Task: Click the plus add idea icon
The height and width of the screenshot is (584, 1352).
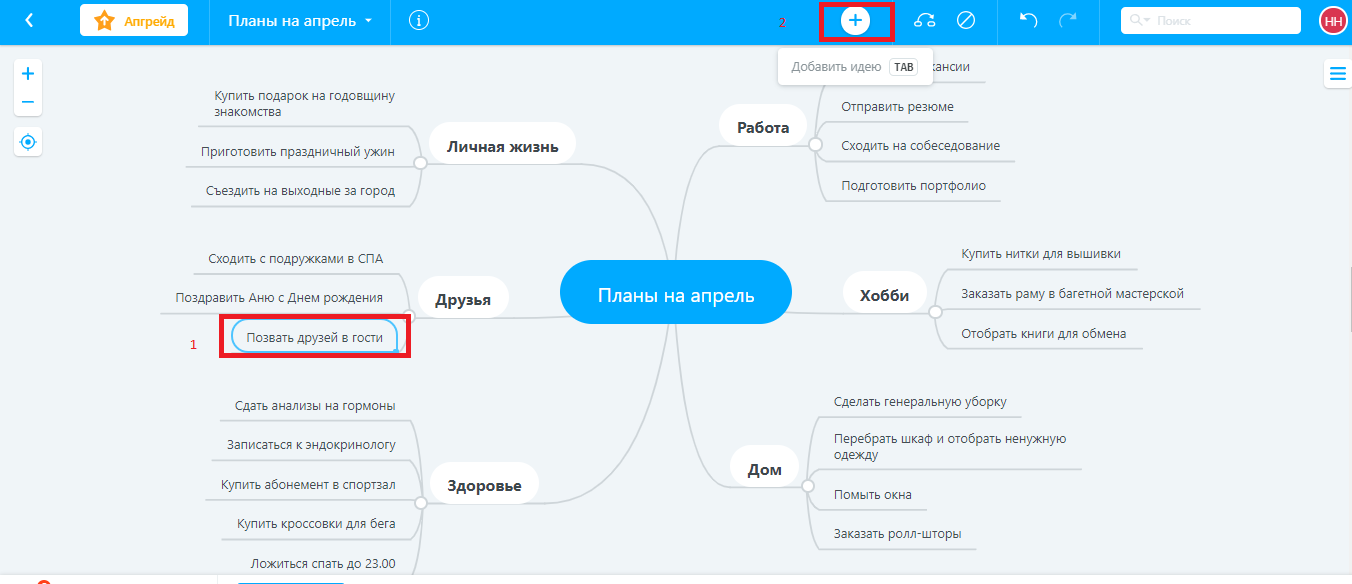Action: pos(855,20)
